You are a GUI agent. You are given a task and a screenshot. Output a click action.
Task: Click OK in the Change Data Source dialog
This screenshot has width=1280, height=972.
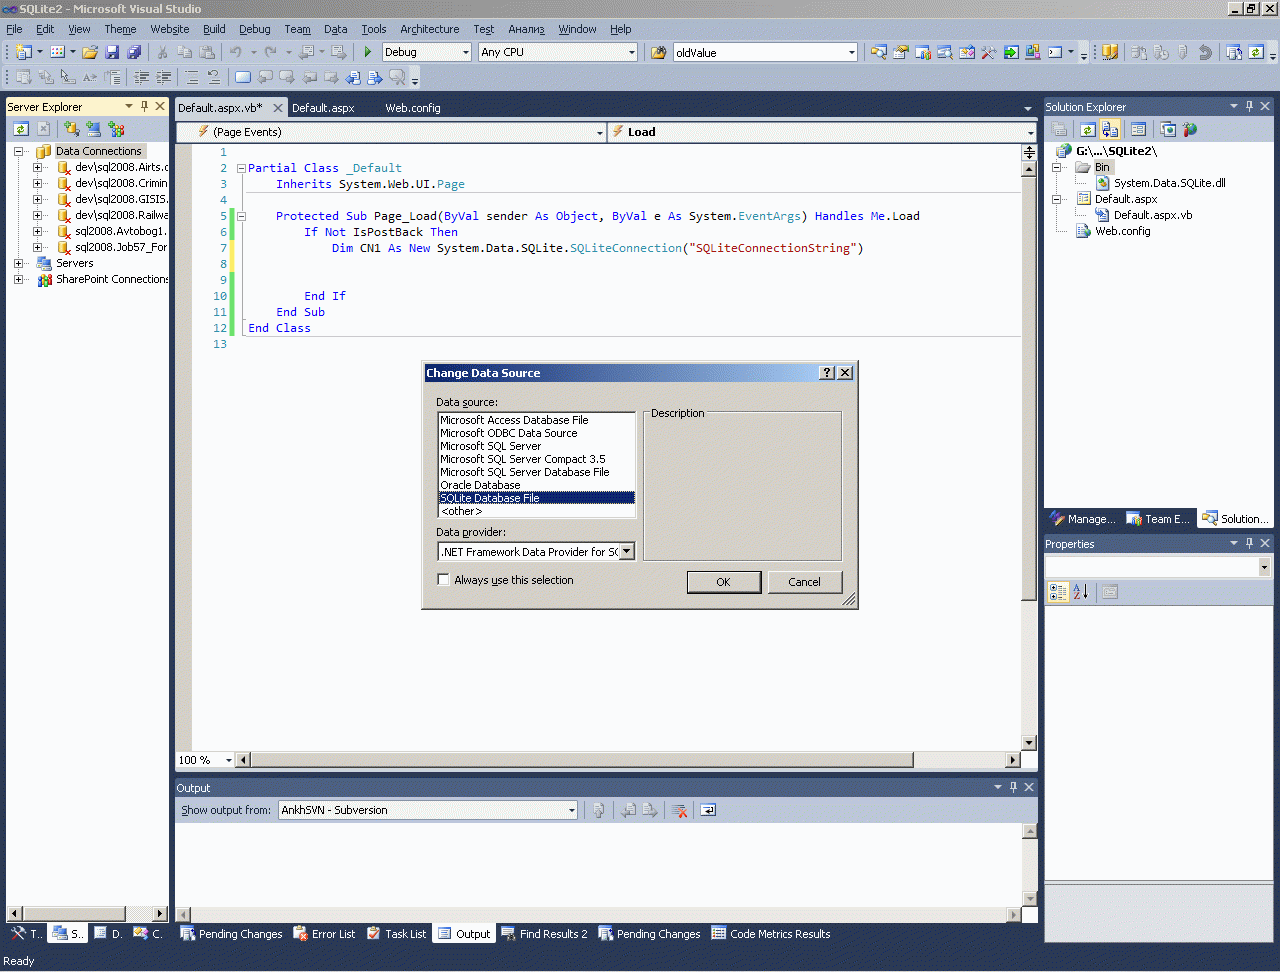click(724, 582)
